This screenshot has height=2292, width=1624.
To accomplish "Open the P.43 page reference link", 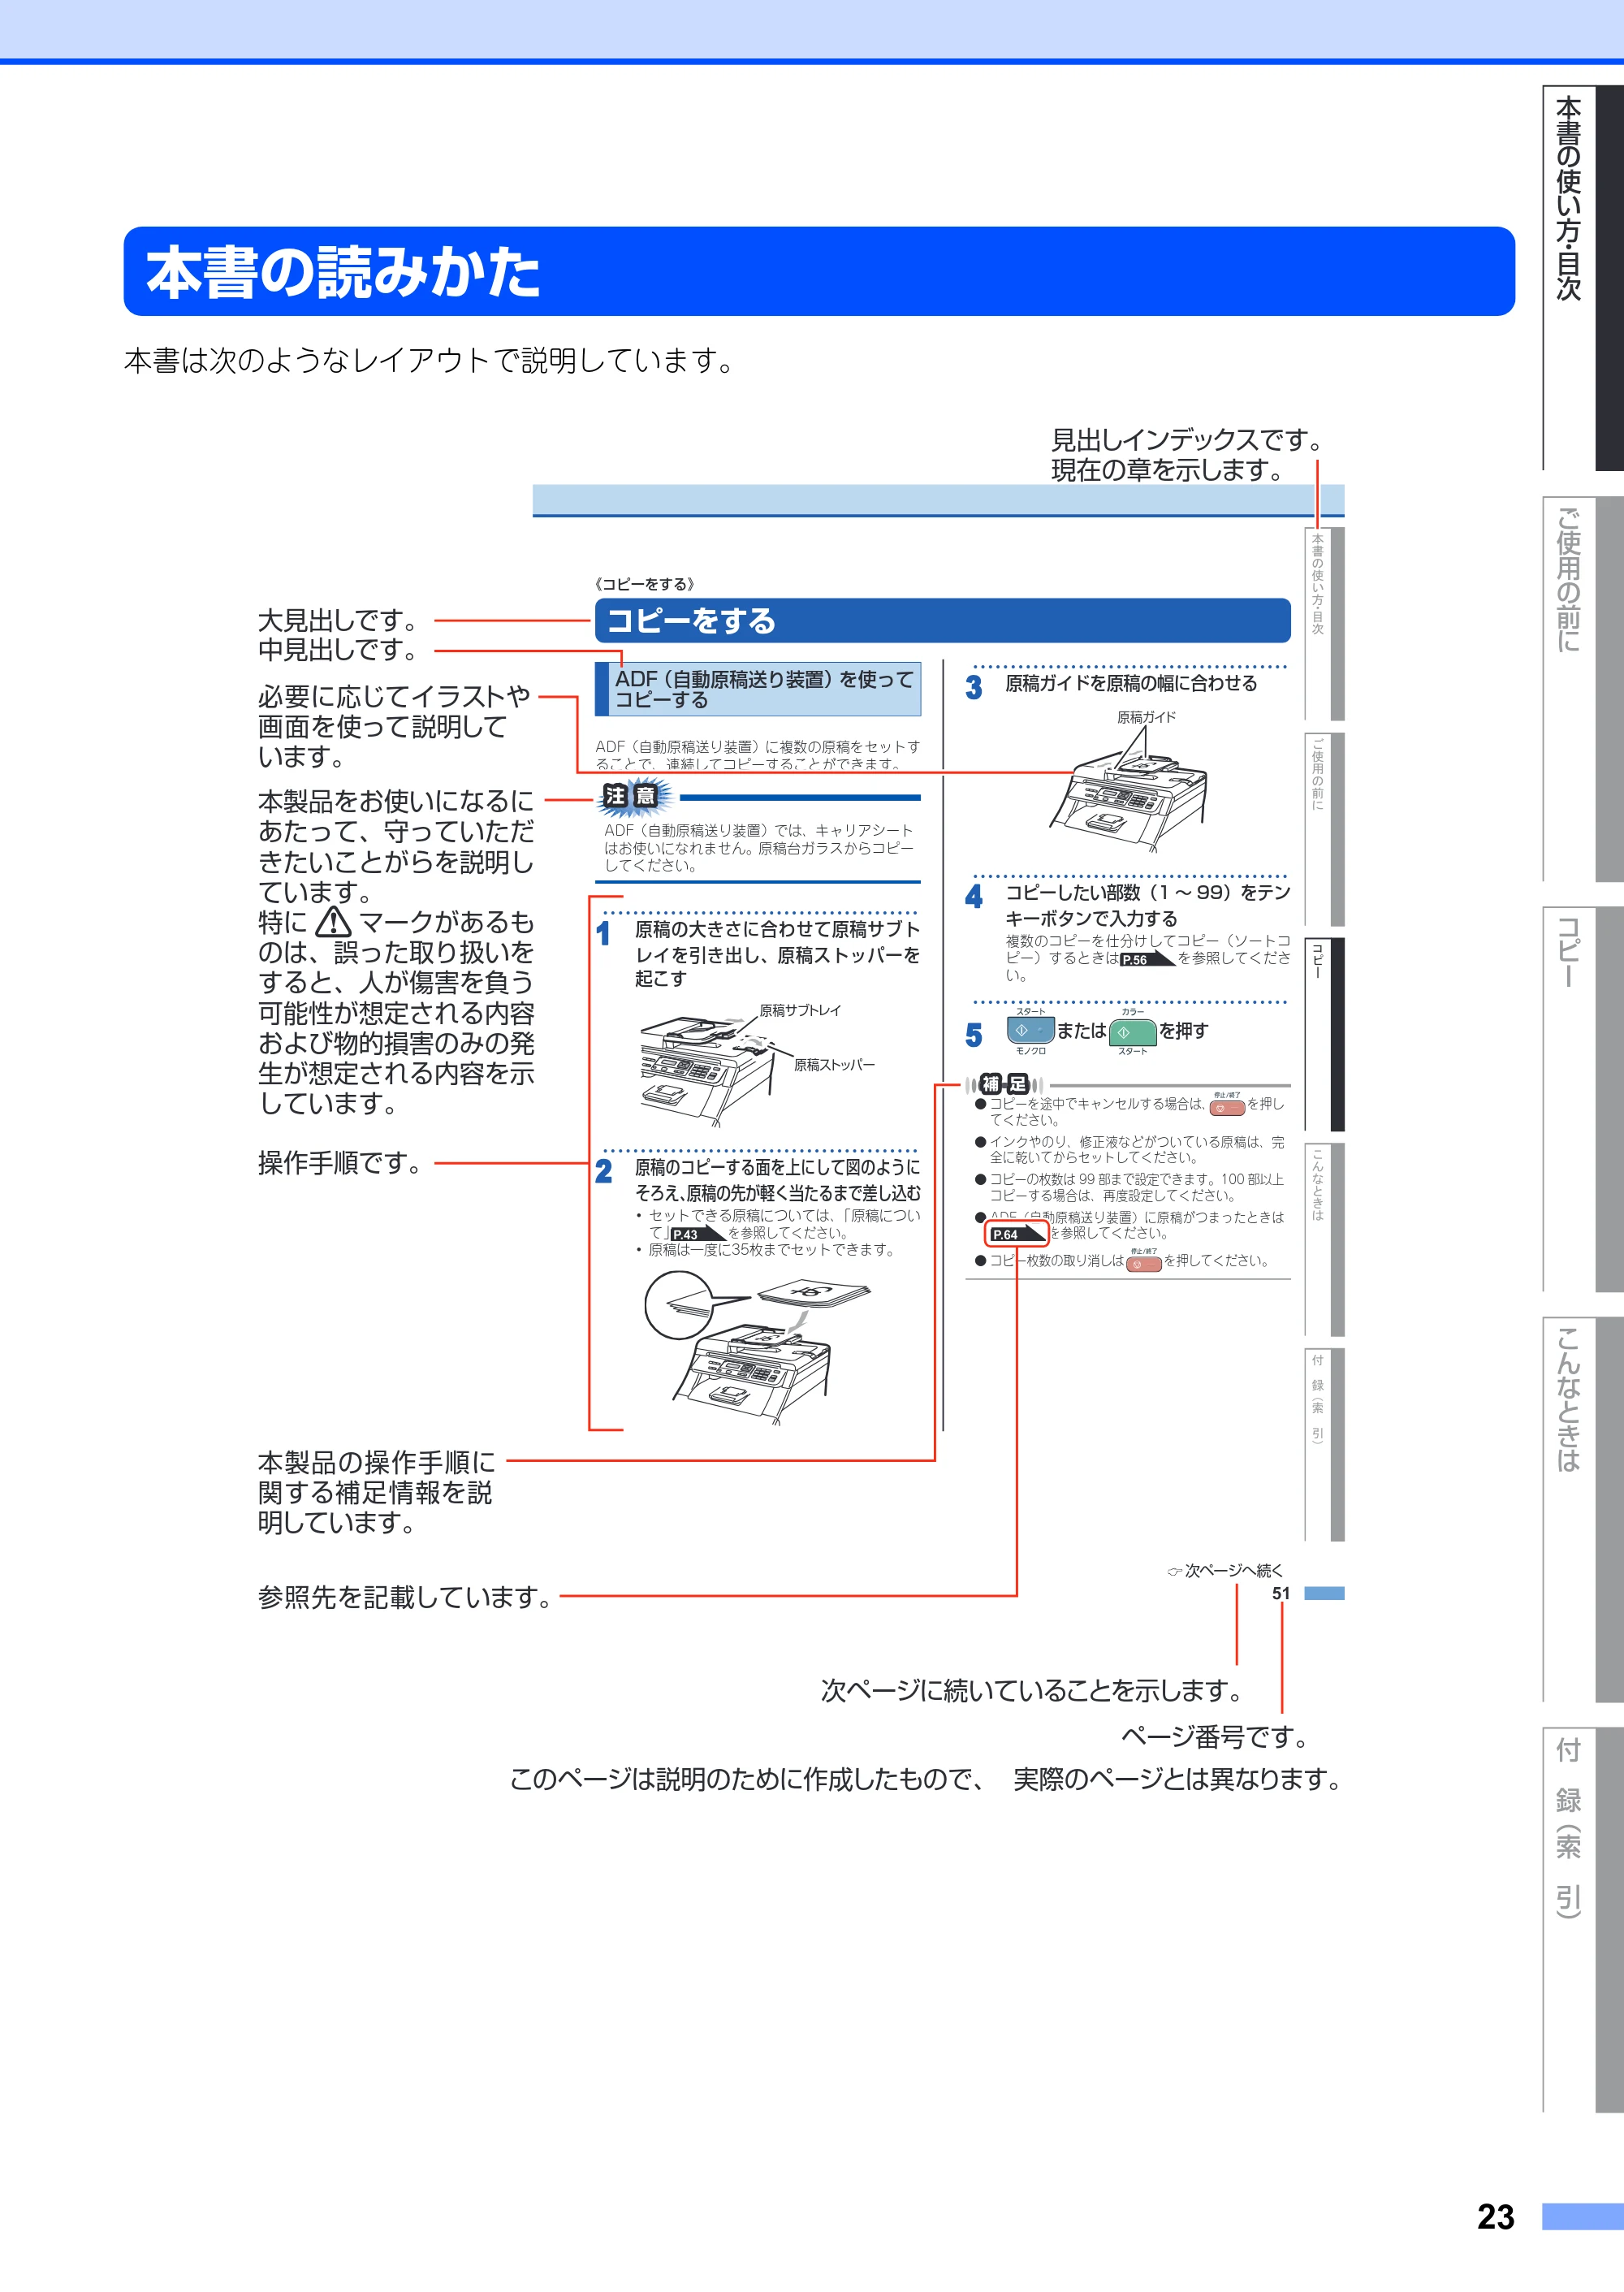I will click(x=698, y=1234).
